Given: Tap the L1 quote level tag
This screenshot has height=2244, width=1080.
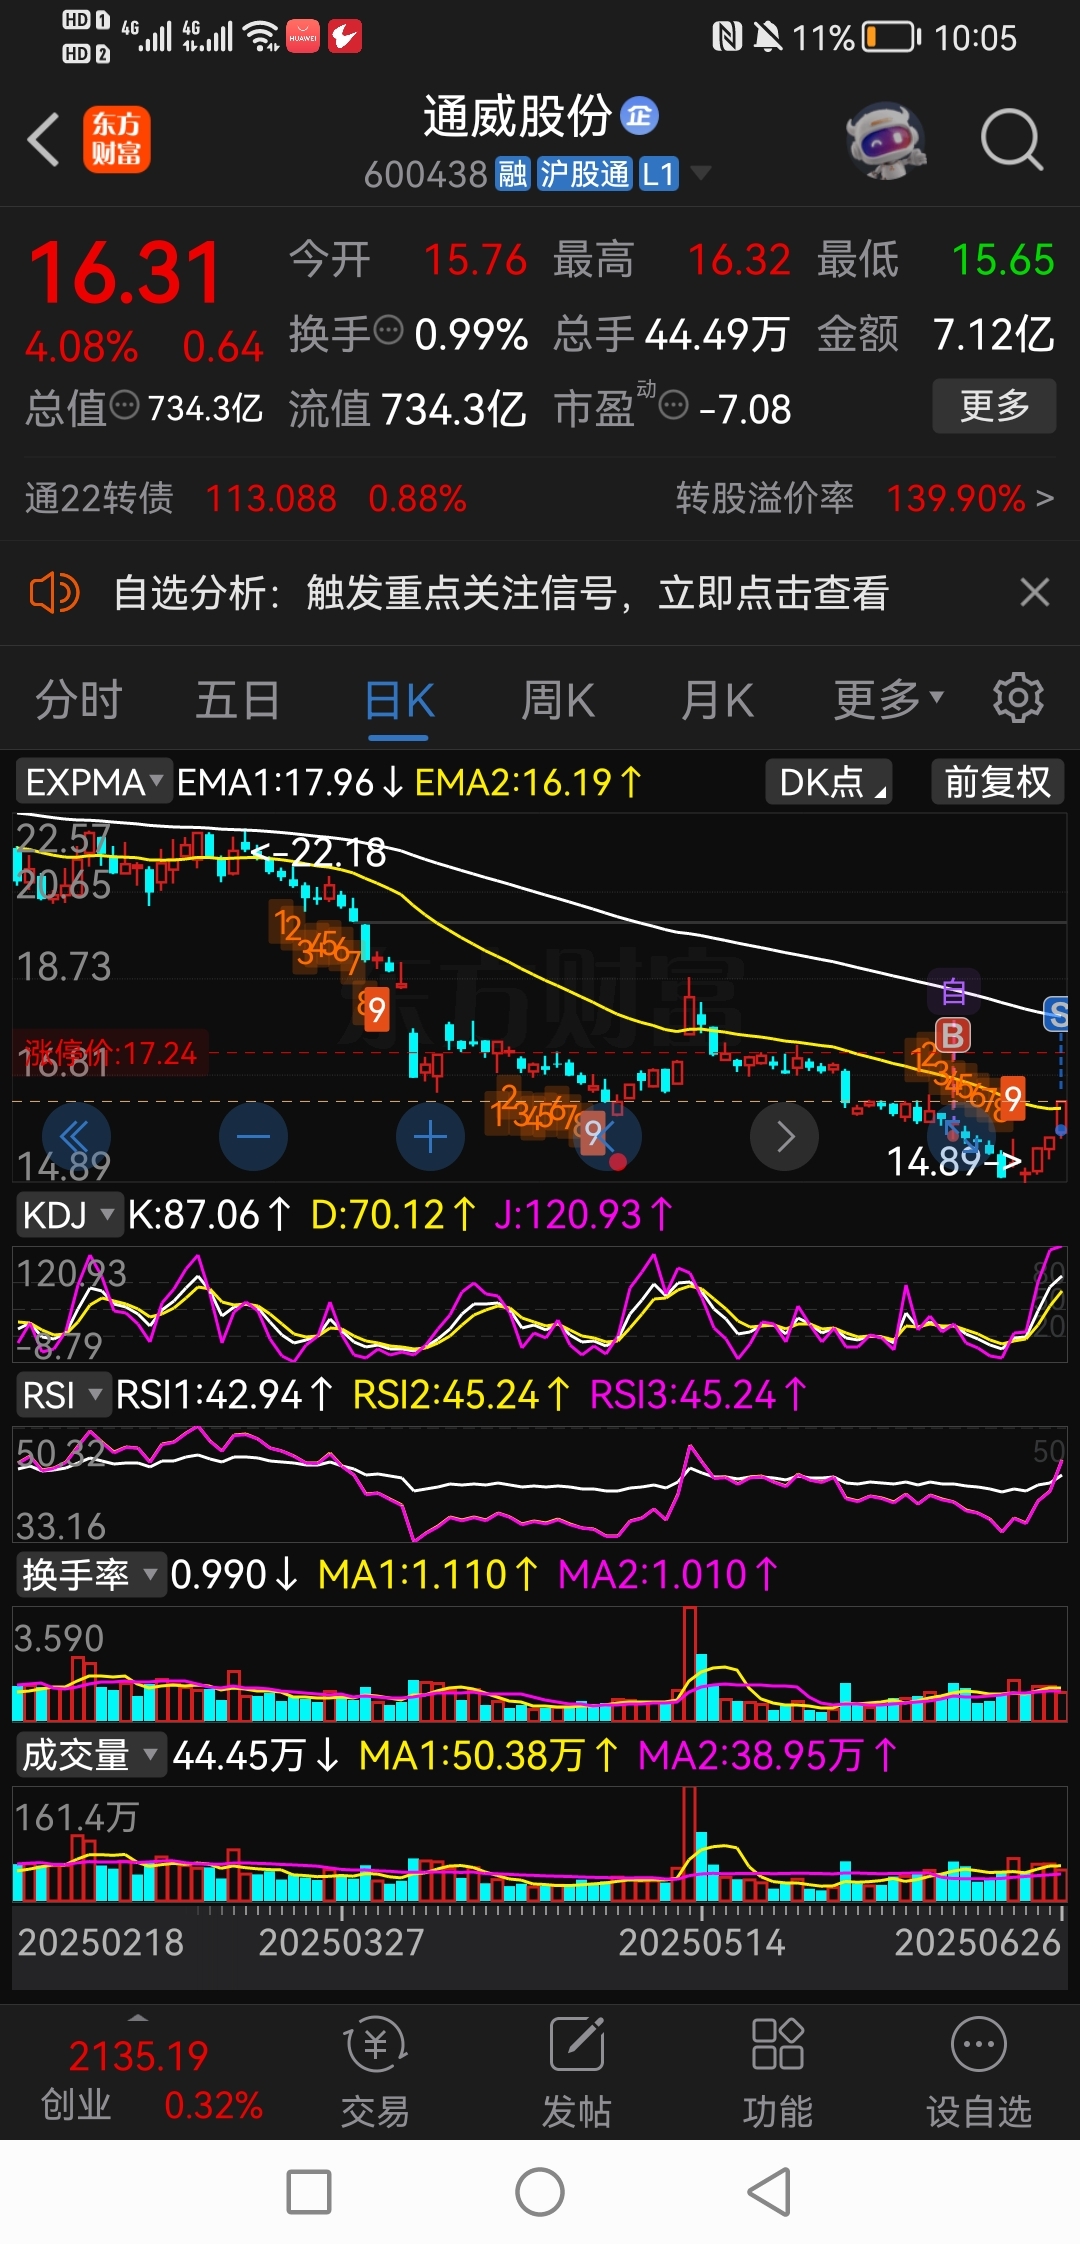Looking at the screenshot, I should click(658, 174).
